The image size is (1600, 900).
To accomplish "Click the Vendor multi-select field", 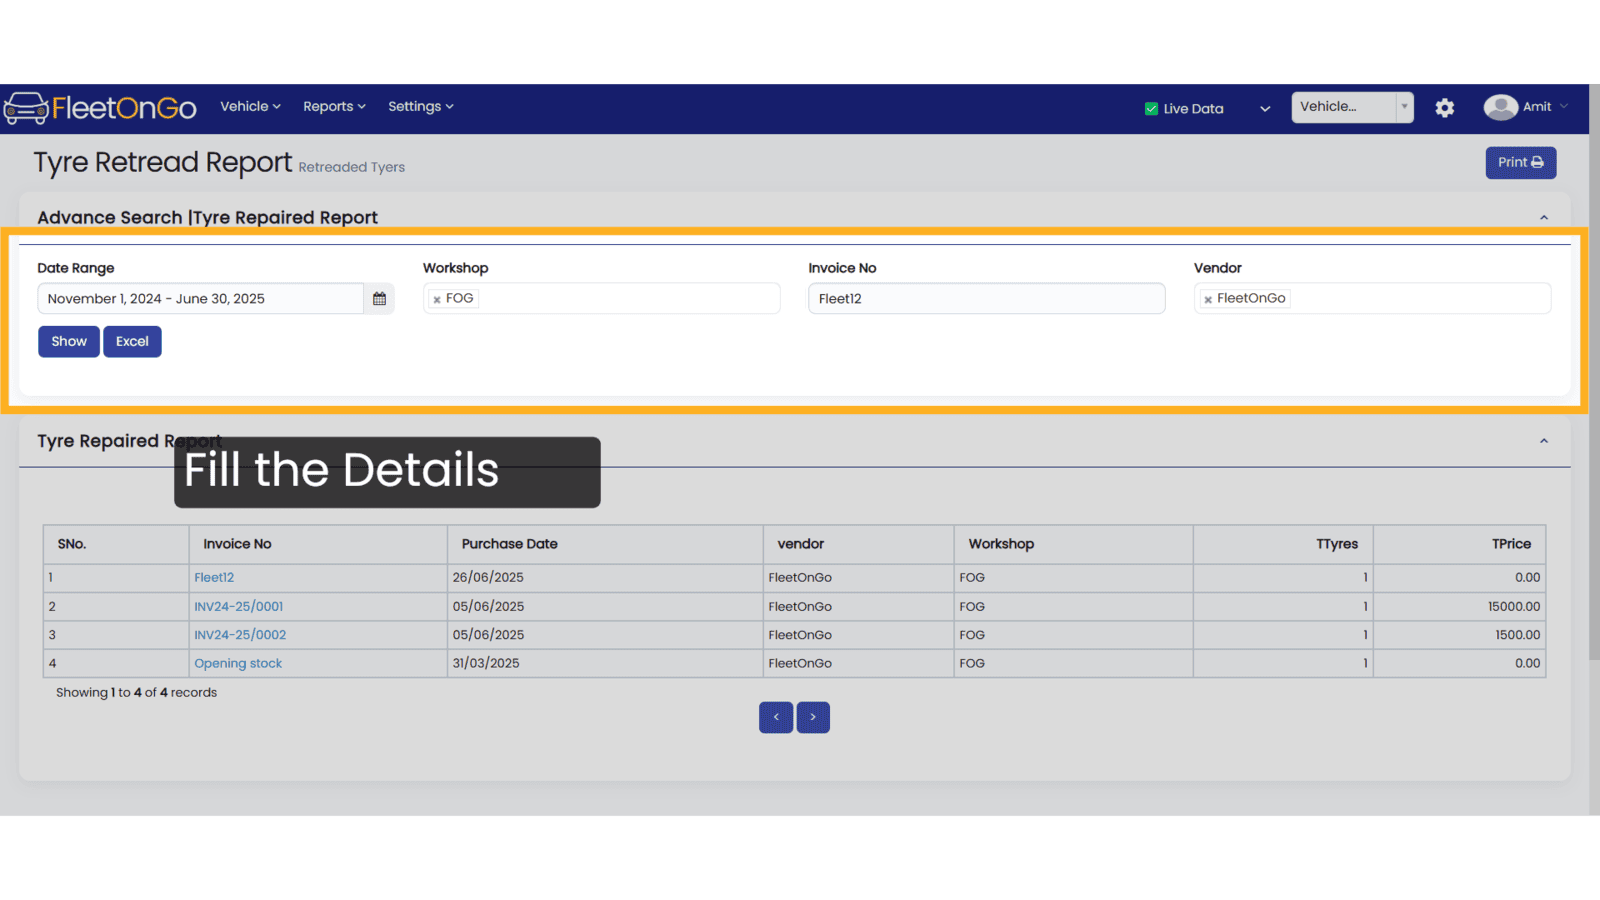I will [x=1372, y=299].
